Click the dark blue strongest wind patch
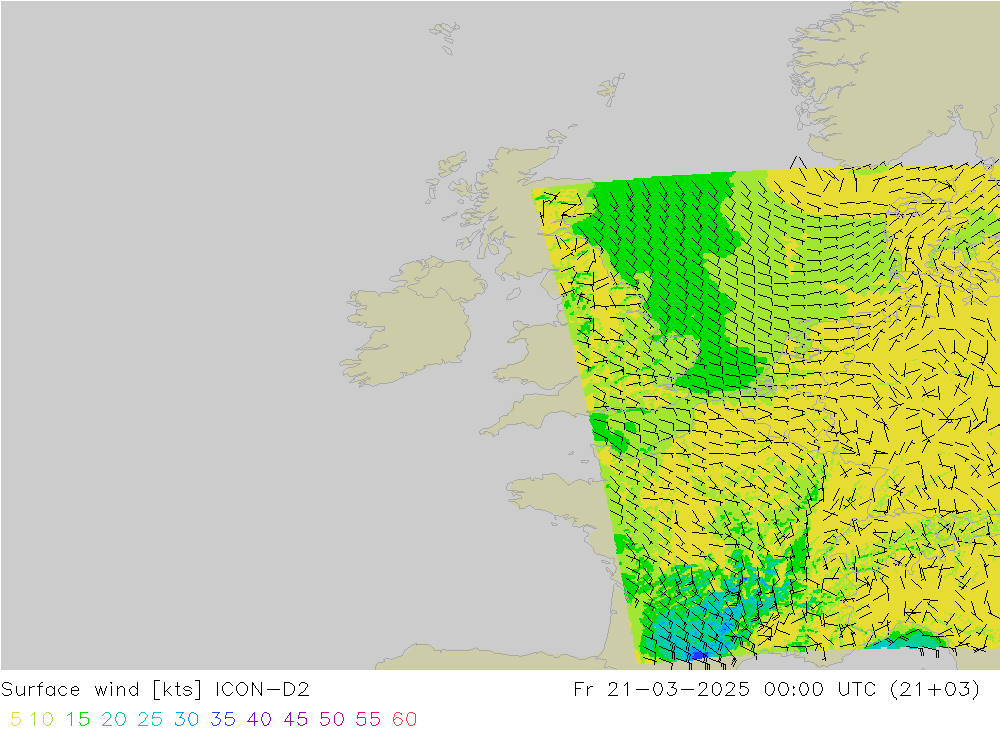The height and width of the screenshot is (733, 1000). click(x=698, y=654)
